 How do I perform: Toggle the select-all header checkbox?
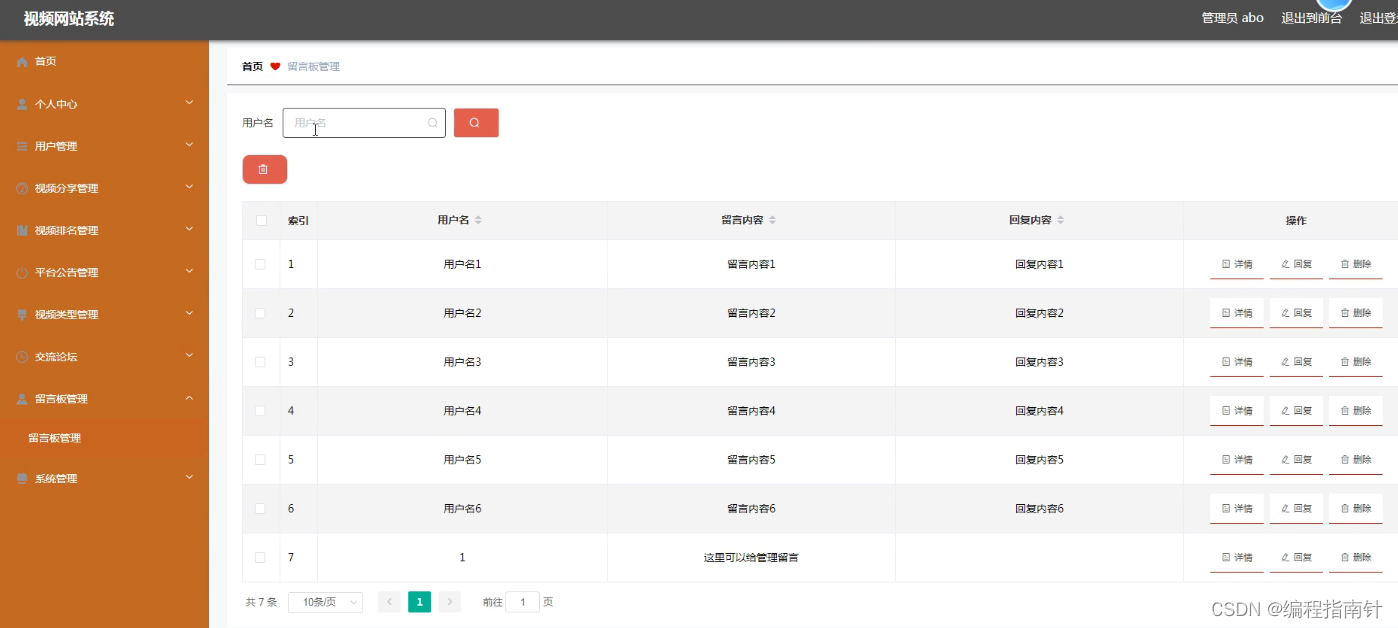261,220
